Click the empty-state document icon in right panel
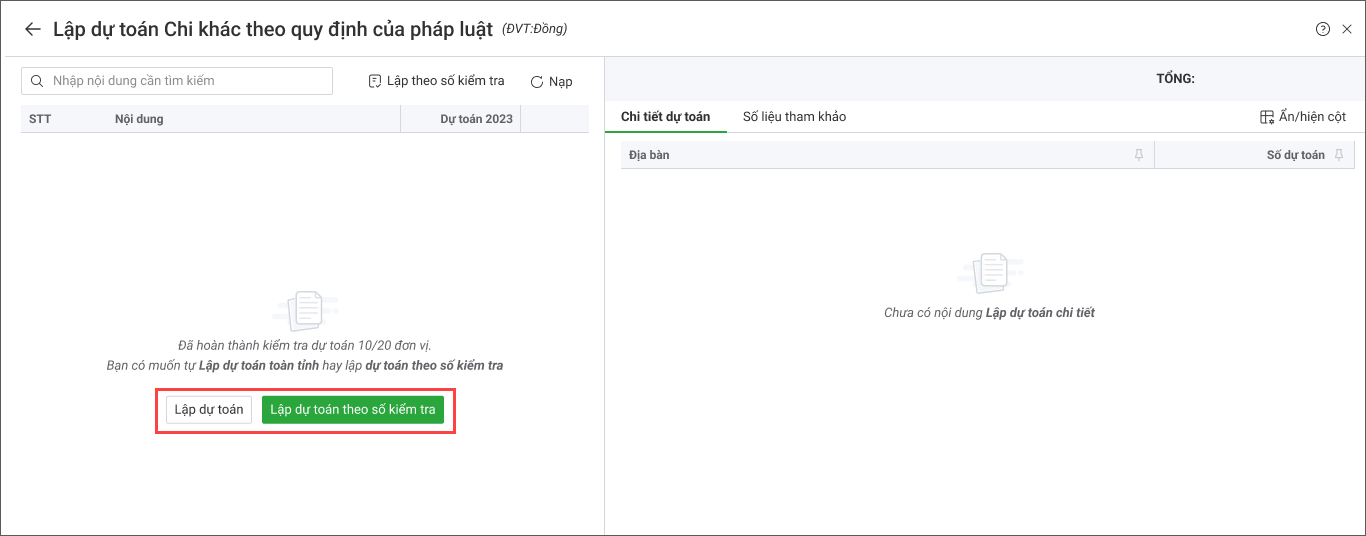The height and width of the screenshot is (536, 1366). click(990, 272)
